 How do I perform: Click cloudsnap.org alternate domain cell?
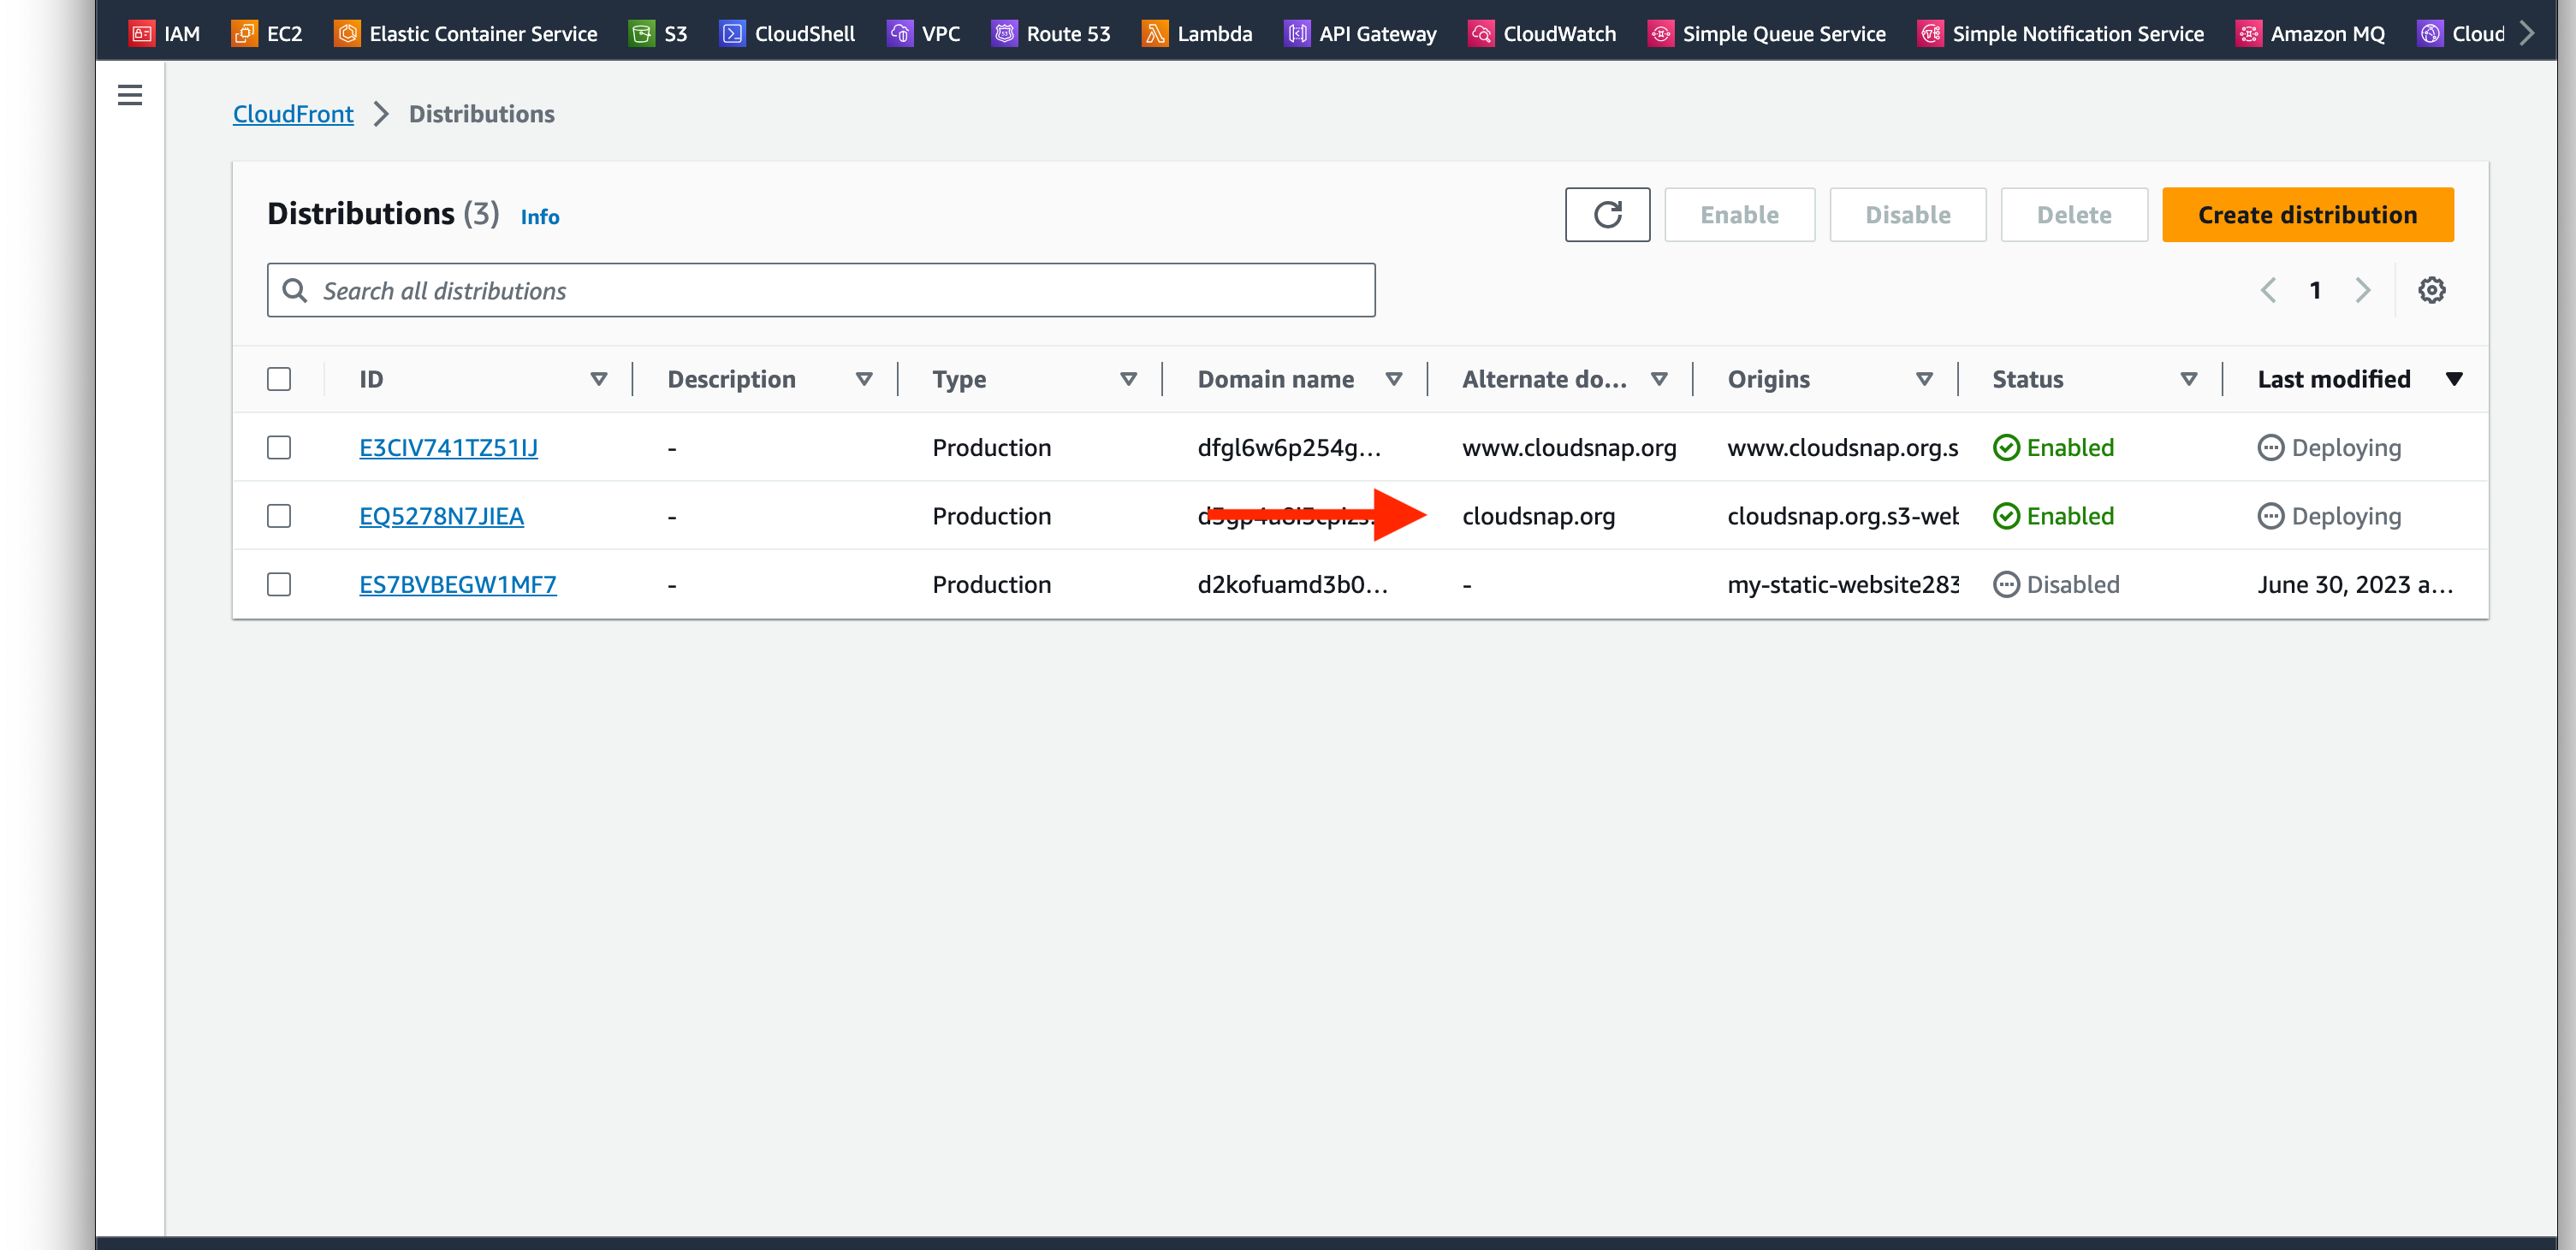(1538, 516)
